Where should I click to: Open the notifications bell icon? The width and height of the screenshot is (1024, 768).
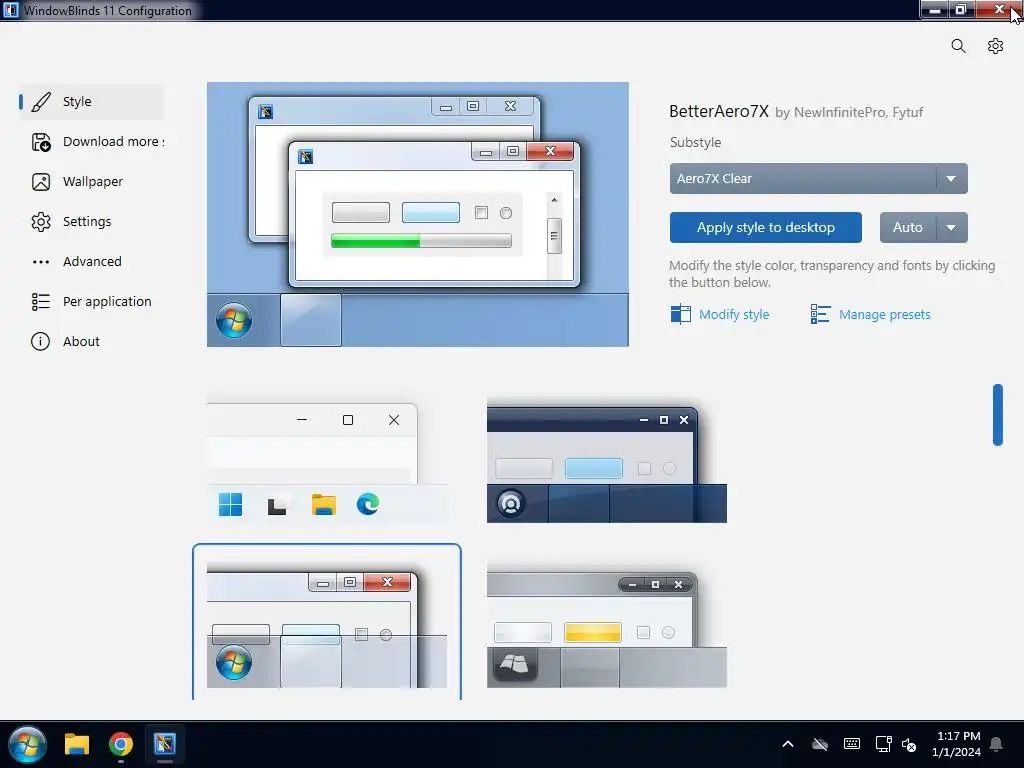[997, 744]
